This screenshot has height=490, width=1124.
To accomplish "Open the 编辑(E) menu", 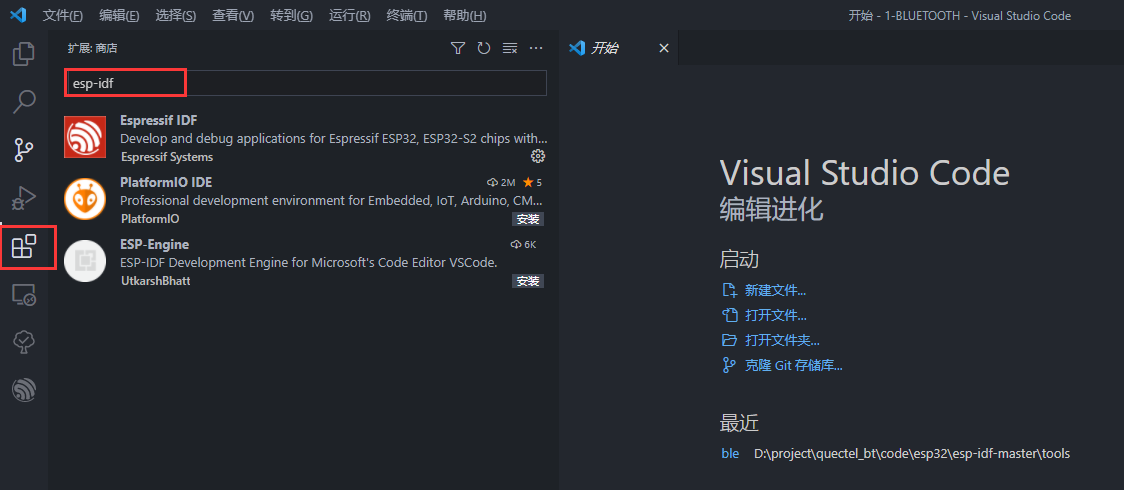I will coord(120,16).
